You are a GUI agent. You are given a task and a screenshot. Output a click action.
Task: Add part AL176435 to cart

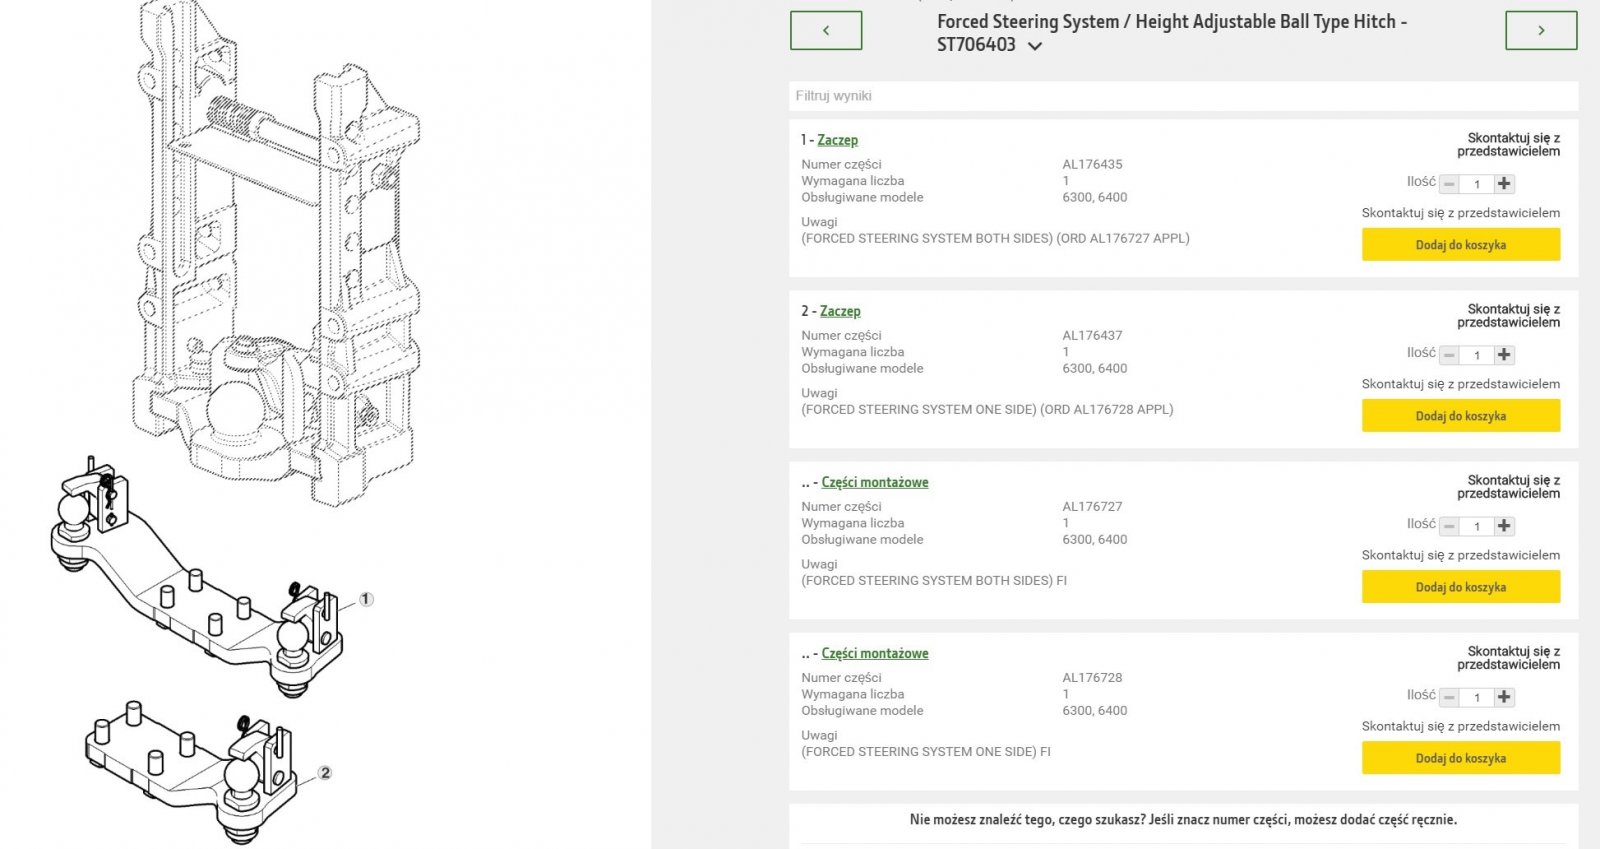(1460, 245)
